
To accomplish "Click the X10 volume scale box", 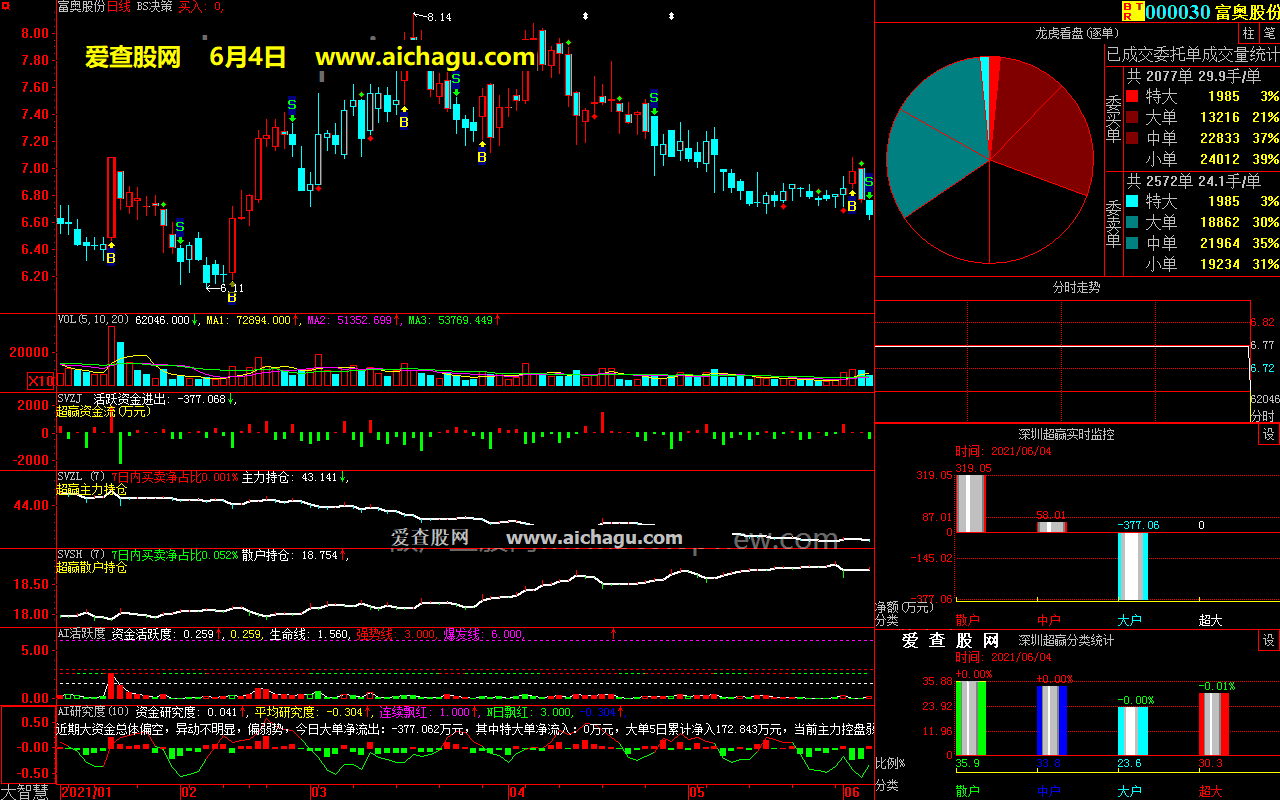I will coord(41,381).
